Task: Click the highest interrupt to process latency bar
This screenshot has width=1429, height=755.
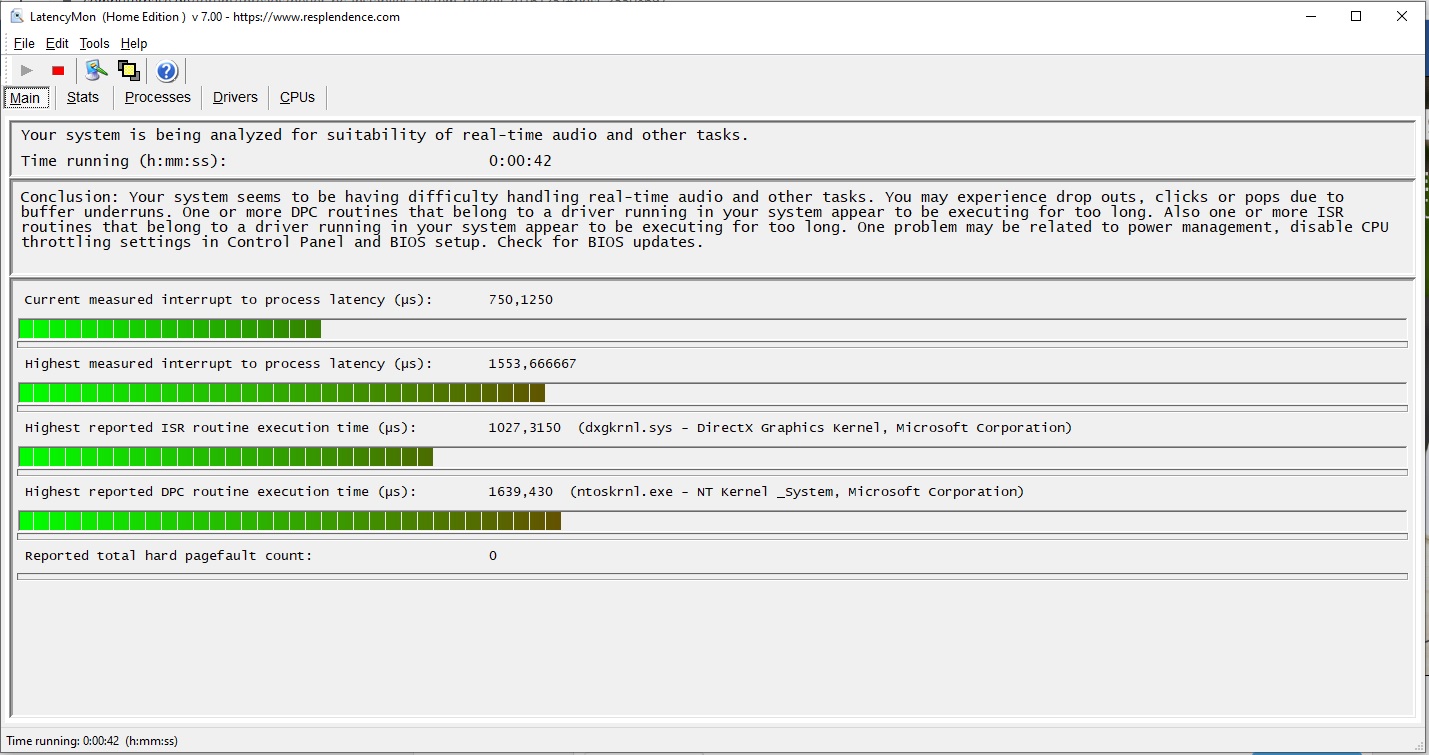Action: [712, 393]
